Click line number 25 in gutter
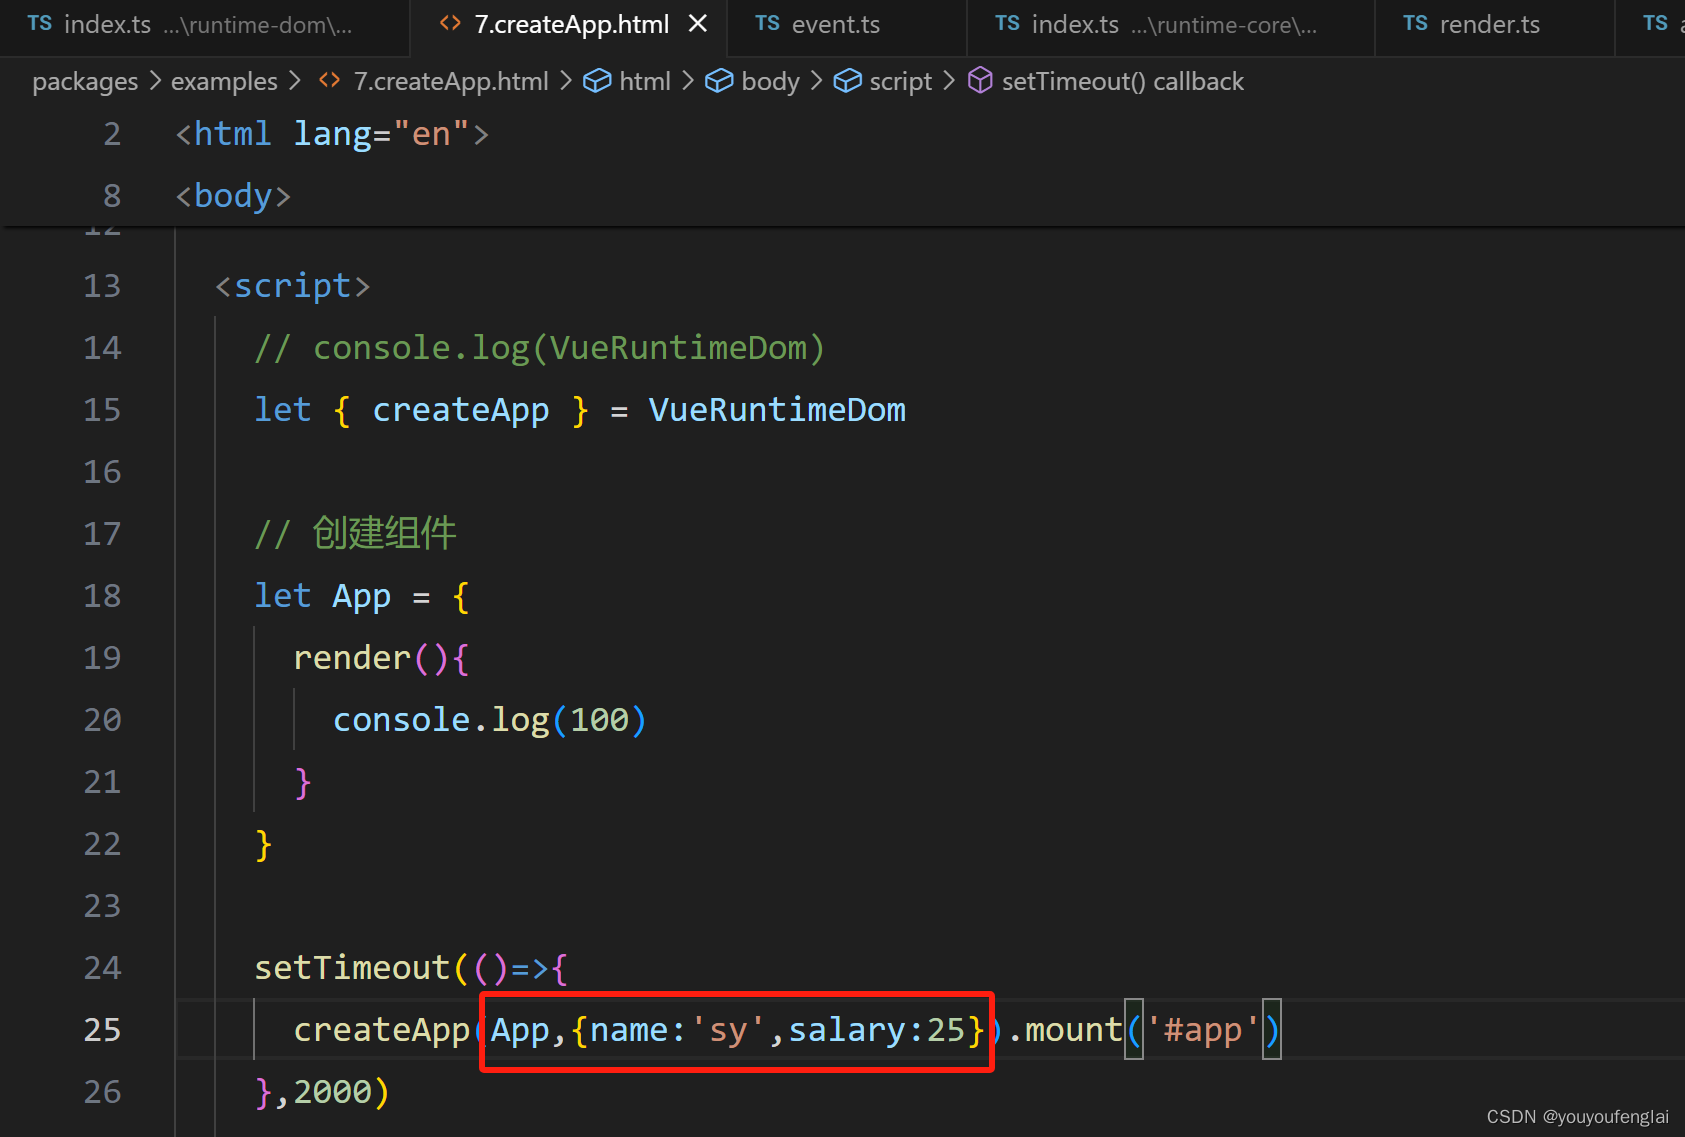The width and height of the screenshot is (1685, 1137). (102, 1030)
